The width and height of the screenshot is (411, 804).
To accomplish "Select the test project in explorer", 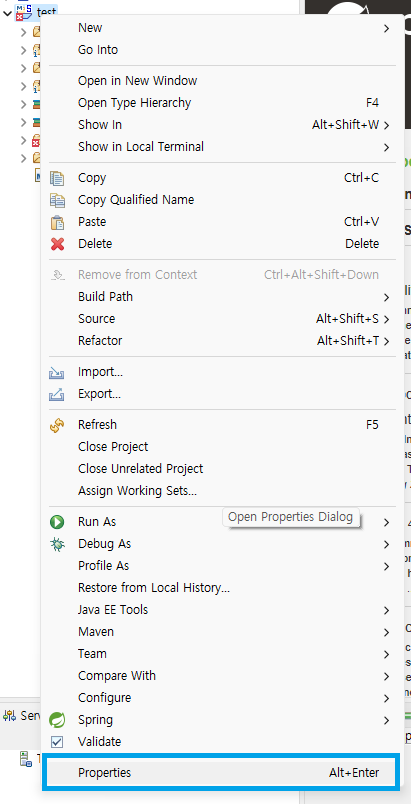I will pyautogui.click(x=47, y=12).
